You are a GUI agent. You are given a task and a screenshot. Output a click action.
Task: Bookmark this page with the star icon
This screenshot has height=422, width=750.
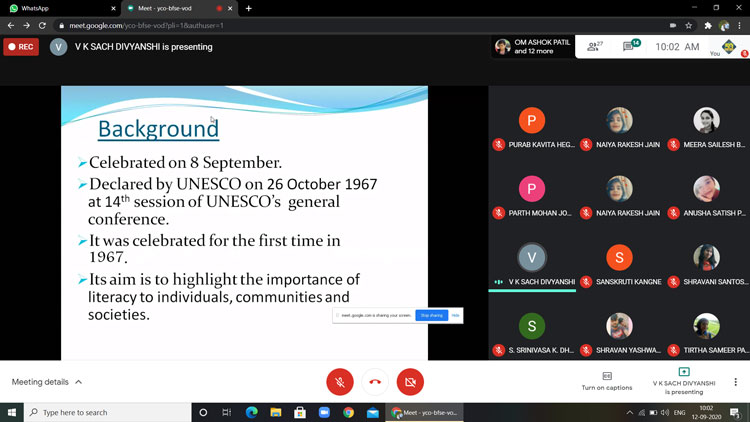689,25
